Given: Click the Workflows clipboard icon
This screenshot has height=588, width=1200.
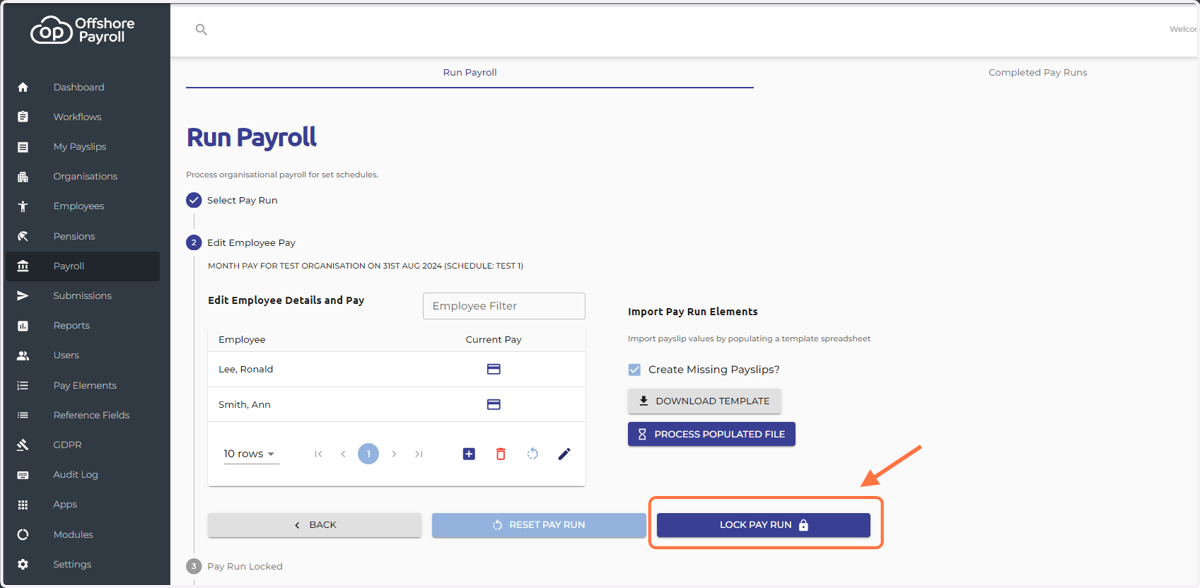Looking at the screenshot, I should pyautogui.click(x=23, y=117).
